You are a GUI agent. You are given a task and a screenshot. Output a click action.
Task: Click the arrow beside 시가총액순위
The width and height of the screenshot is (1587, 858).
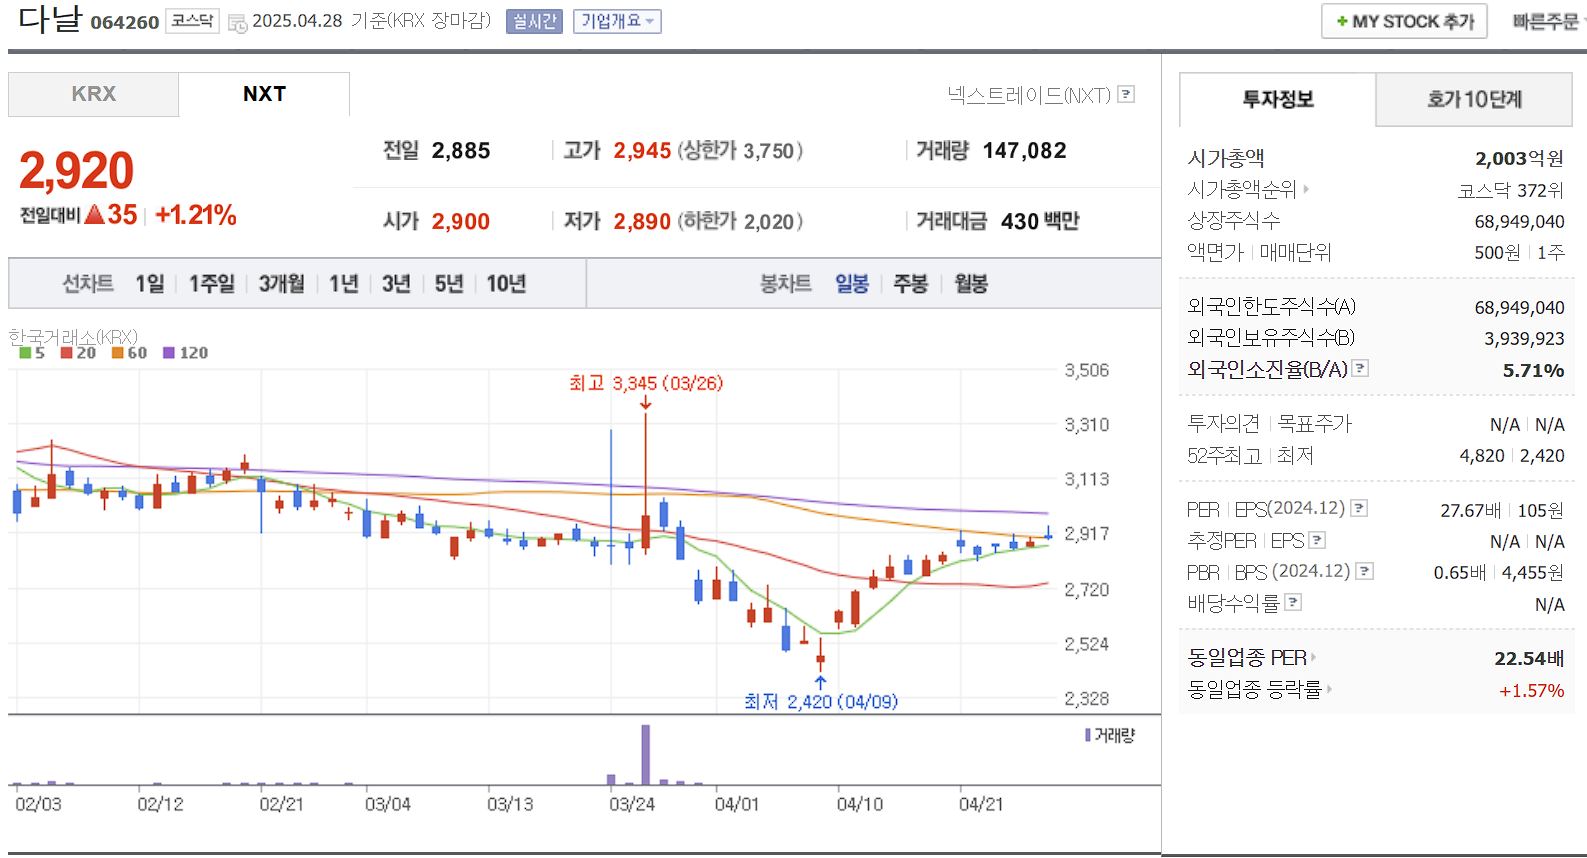click(x=1305, y=188)
